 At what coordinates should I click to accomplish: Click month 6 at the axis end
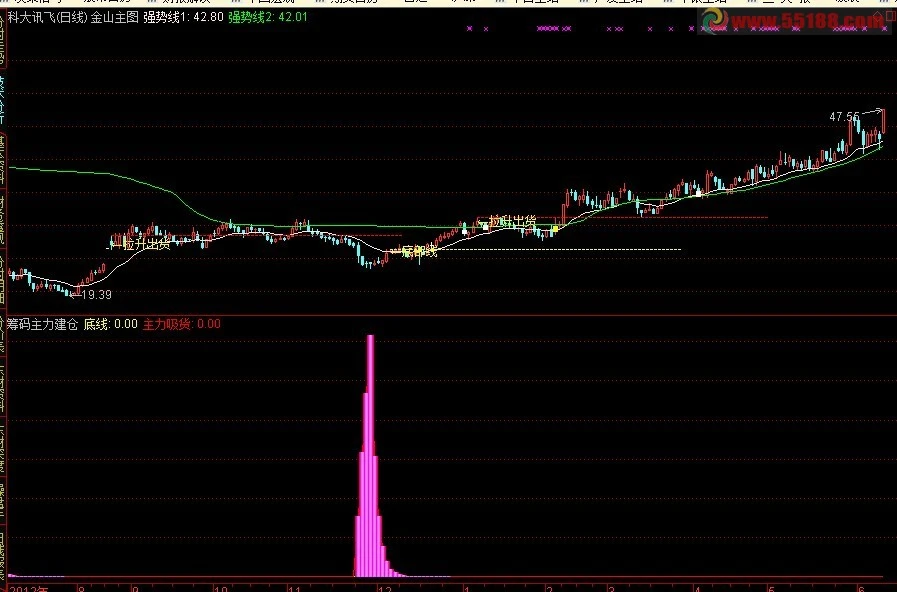pyautogui.click(x=862, y=587)
